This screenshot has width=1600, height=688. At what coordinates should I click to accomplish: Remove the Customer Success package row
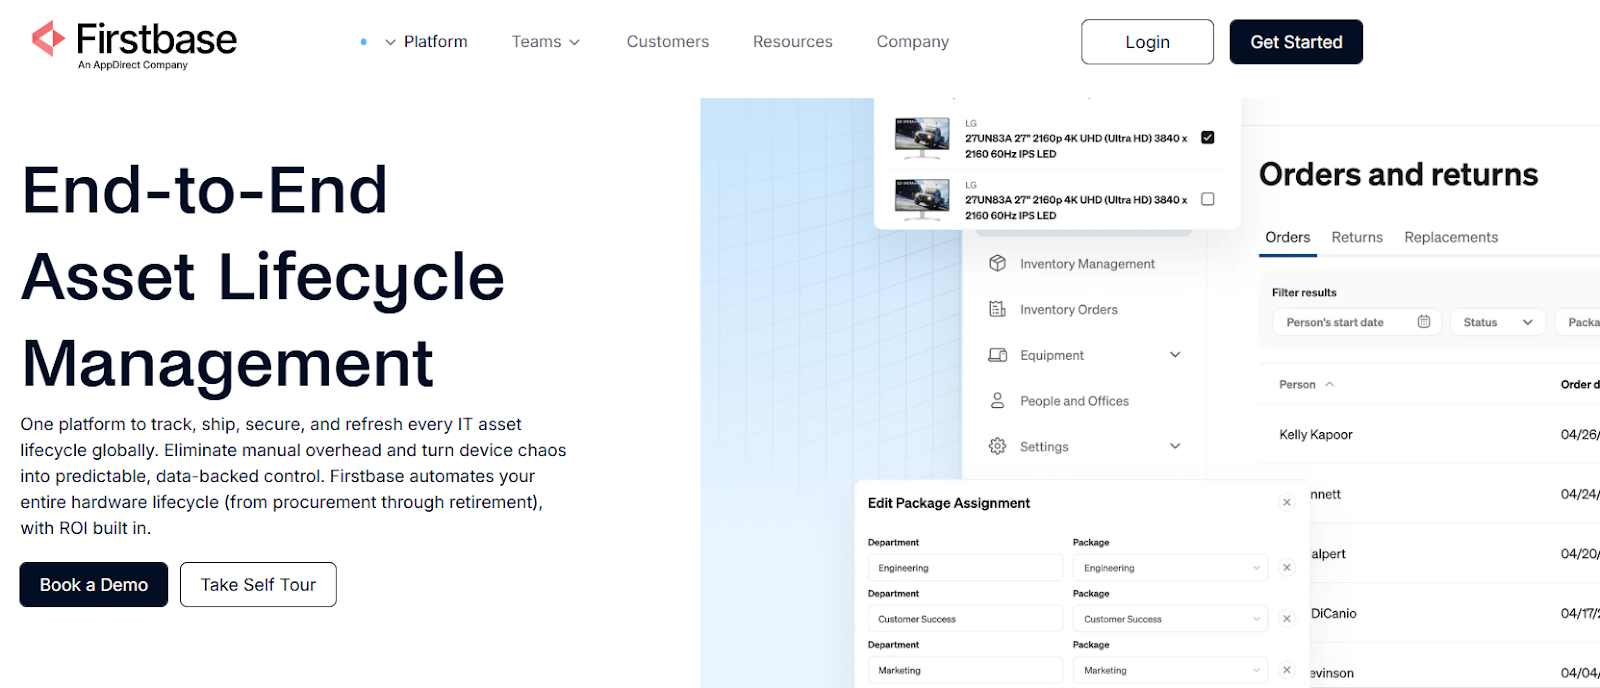[x=1287, y=619]
